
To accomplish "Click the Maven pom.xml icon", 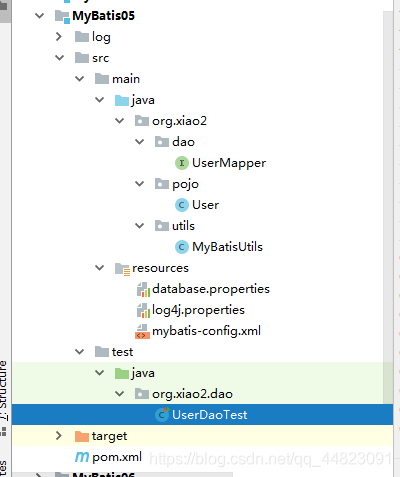I will [x=82, y=457].
